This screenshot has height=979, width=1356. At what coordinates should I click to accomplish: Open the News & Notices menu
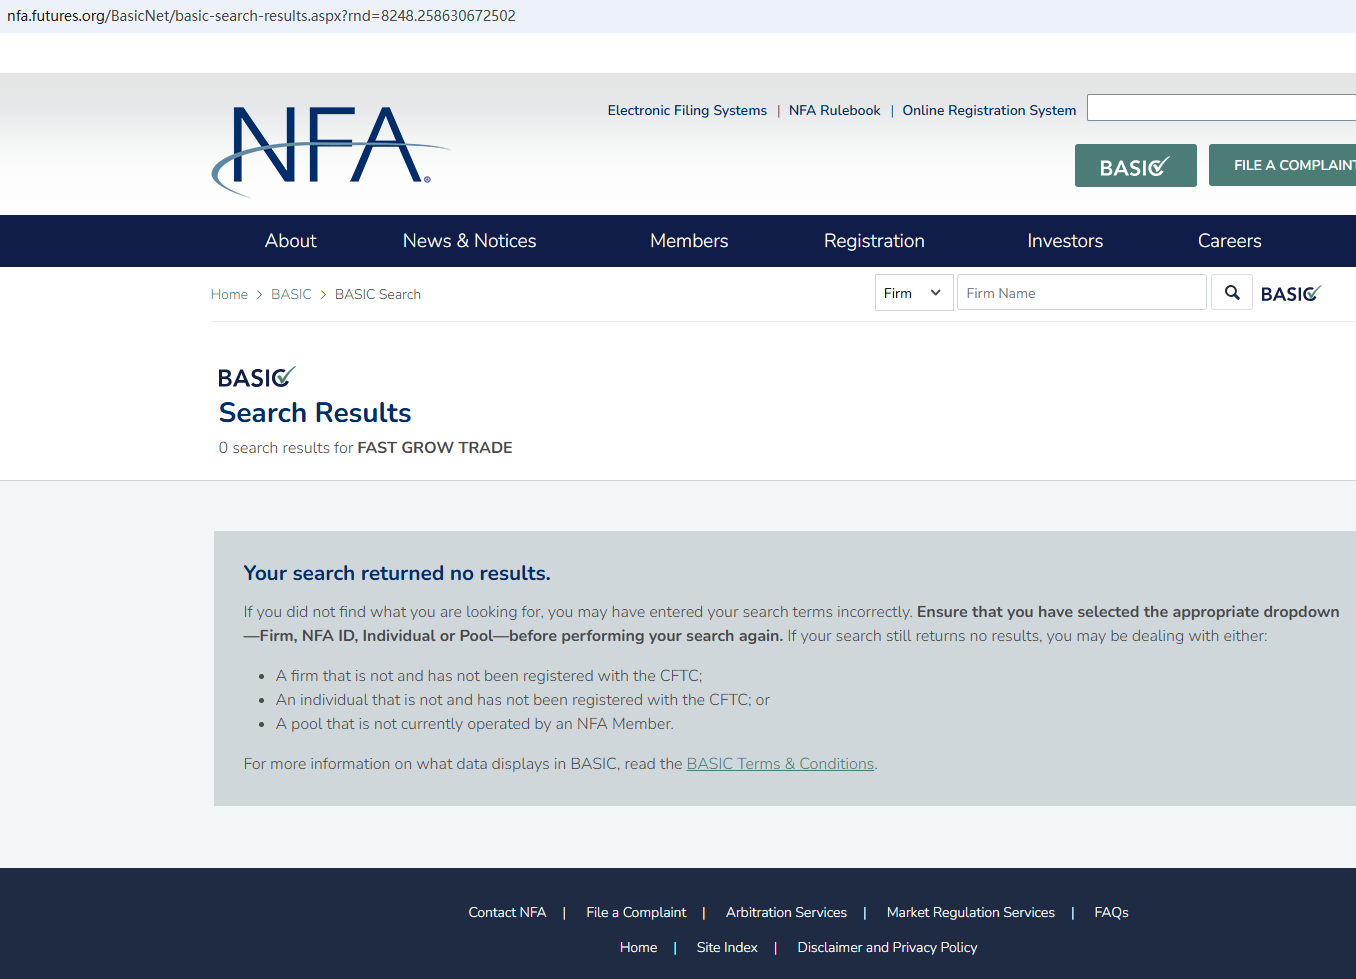(x=469, y=241)
